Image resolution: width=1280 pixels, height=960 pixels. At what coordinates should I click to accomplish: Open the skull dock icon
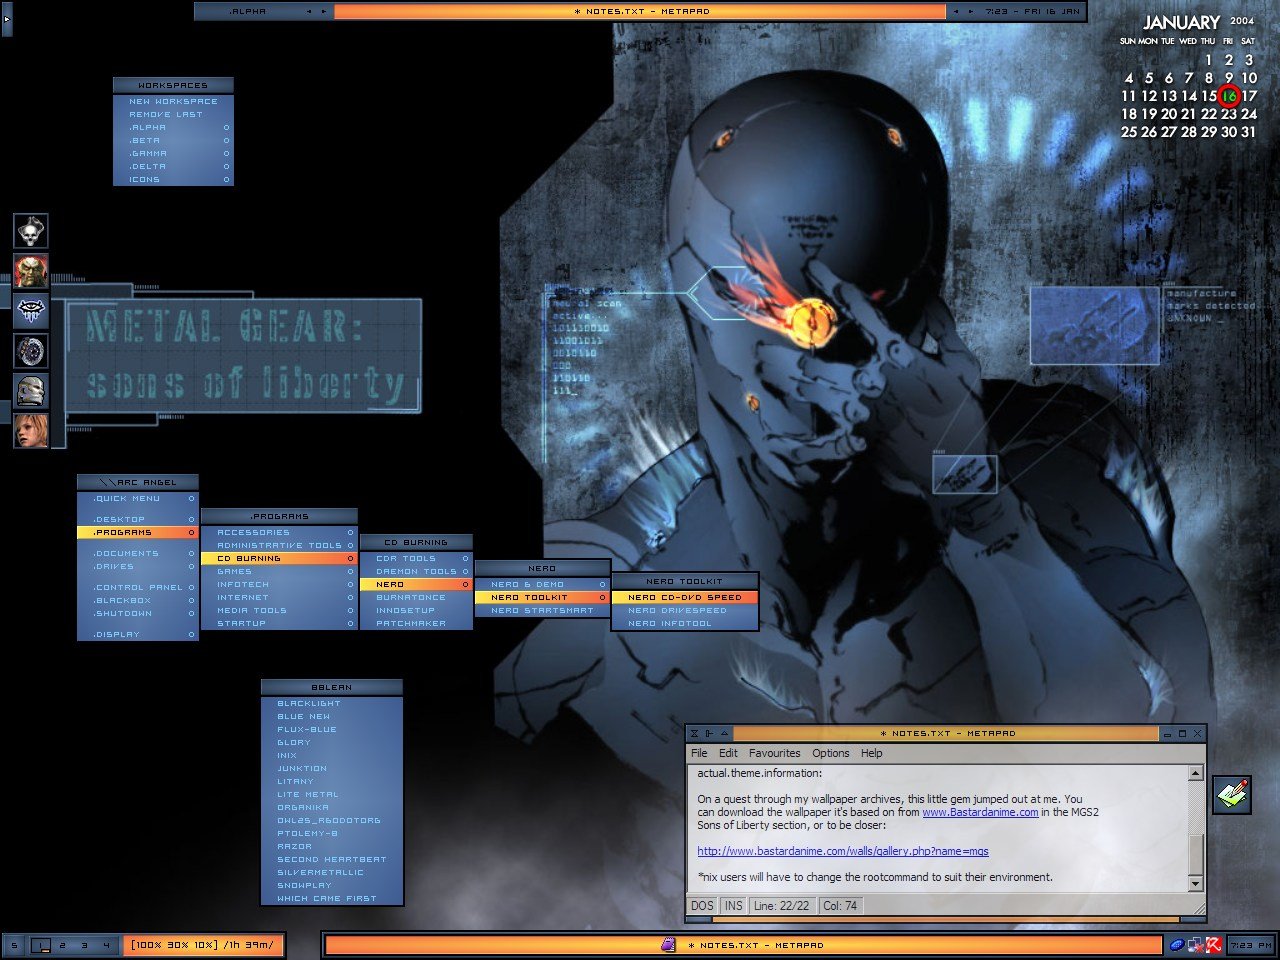31,231
